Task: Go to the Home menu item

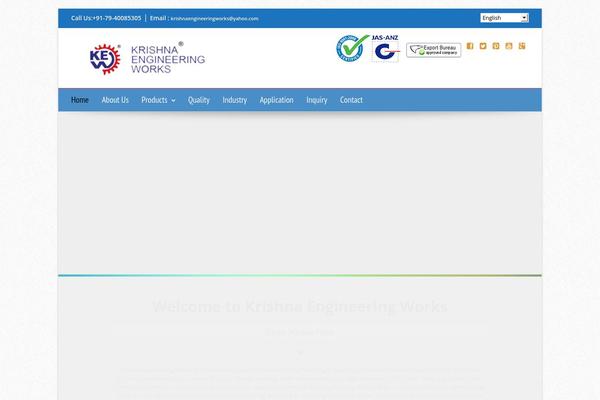Action: [x=80, y=100]
